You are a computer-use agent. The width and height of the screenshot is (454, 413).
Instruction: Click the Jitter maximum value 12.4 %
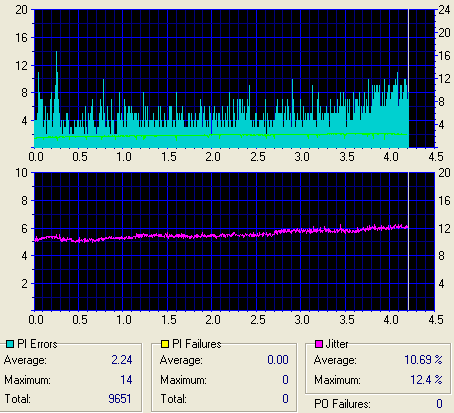pyautogui.click(x=426, y=380)
